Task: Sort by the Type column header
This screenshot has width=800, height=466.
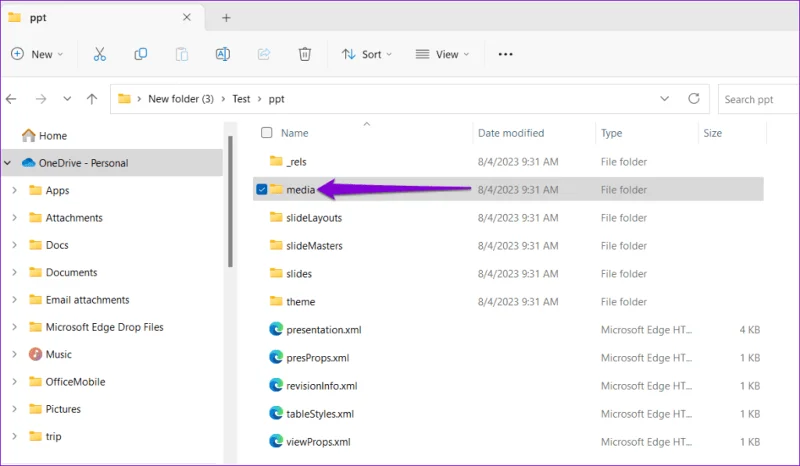Action: coord(611,133)
